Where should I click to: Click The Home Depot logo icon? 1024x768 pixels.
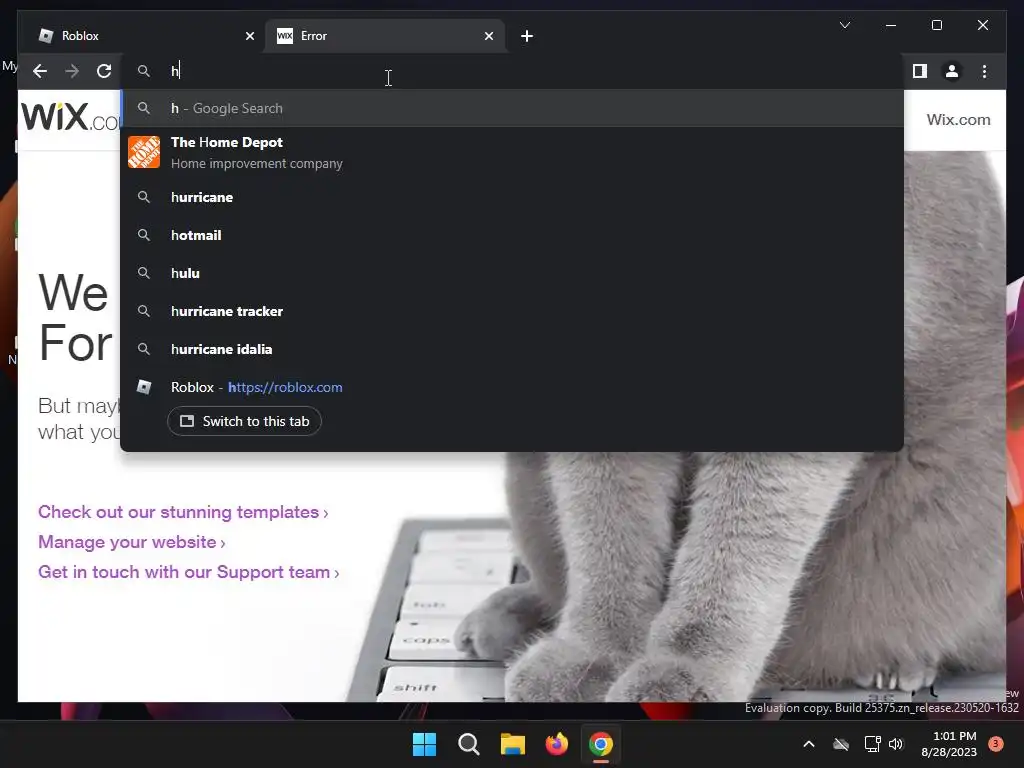(144, 152)
